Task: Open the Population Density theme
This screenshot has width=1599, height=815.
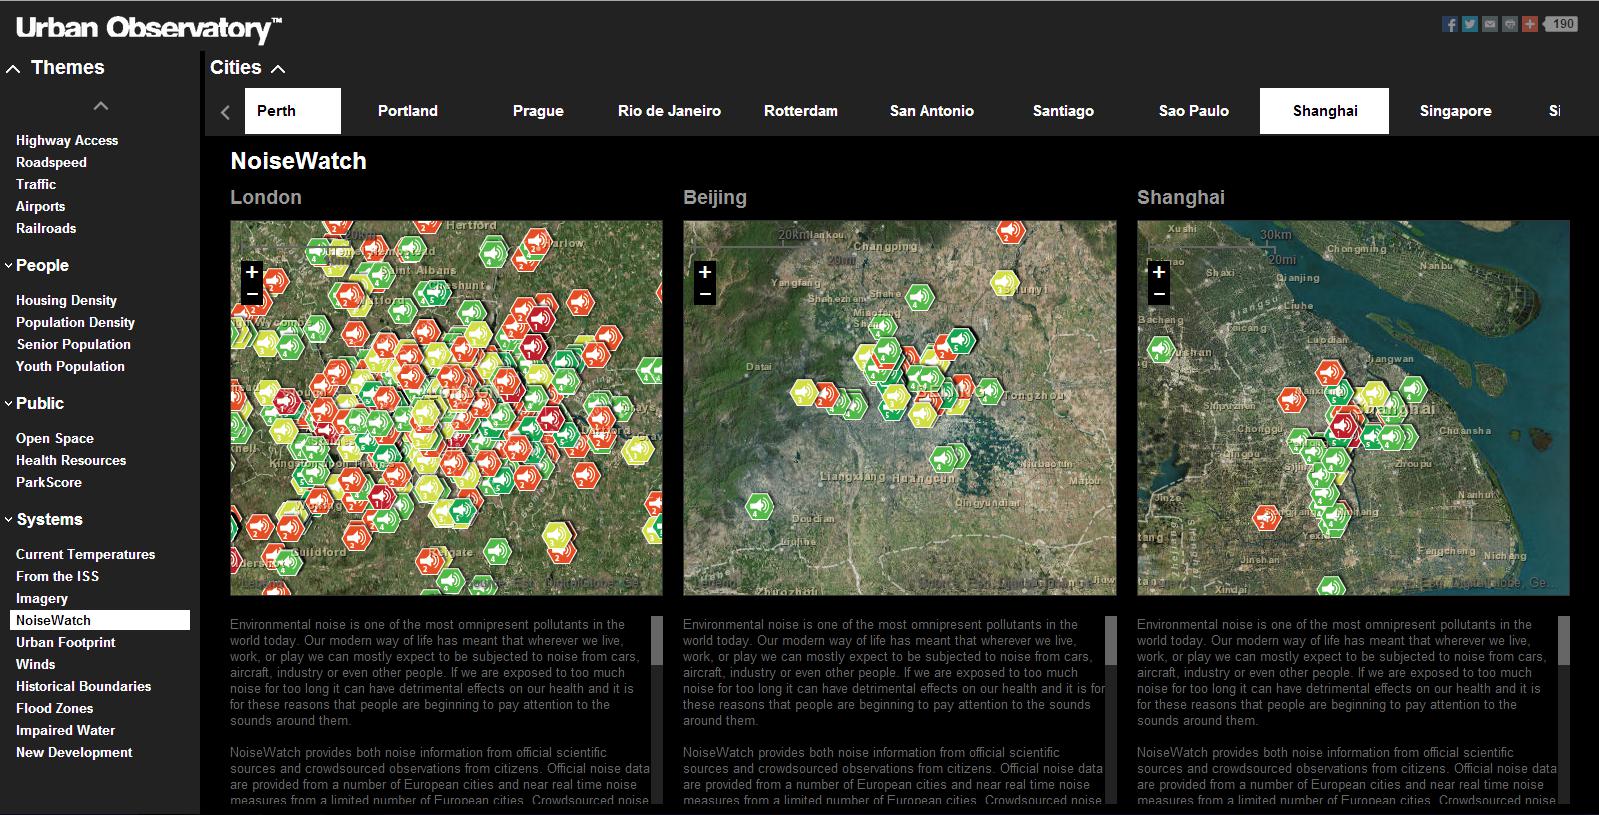Action: point(75,322)
